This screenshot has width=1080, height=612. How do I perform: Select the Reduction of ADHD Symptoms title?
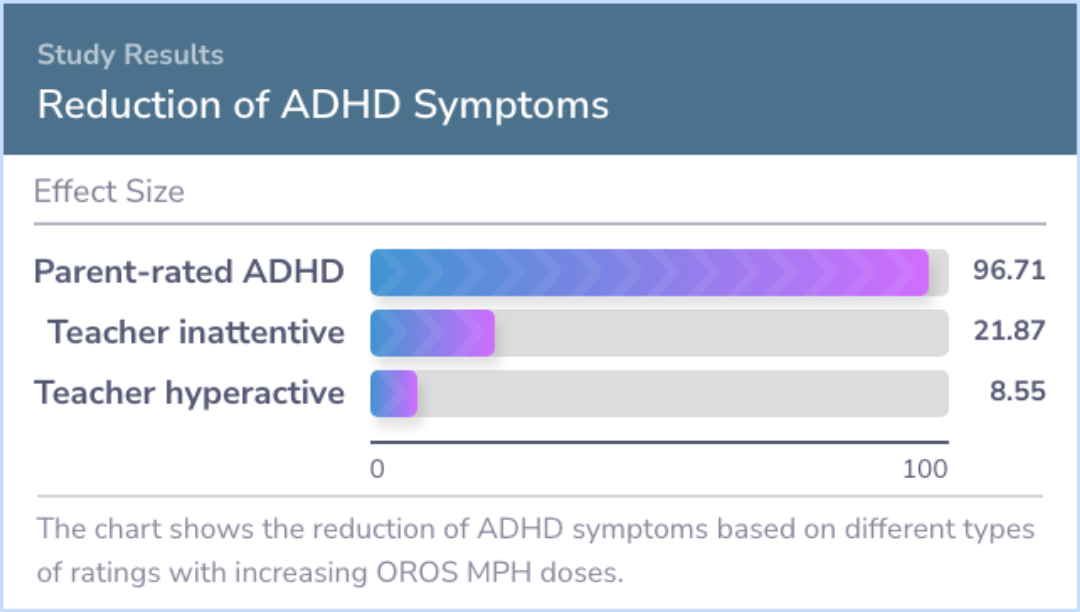(x=322, y=104)
